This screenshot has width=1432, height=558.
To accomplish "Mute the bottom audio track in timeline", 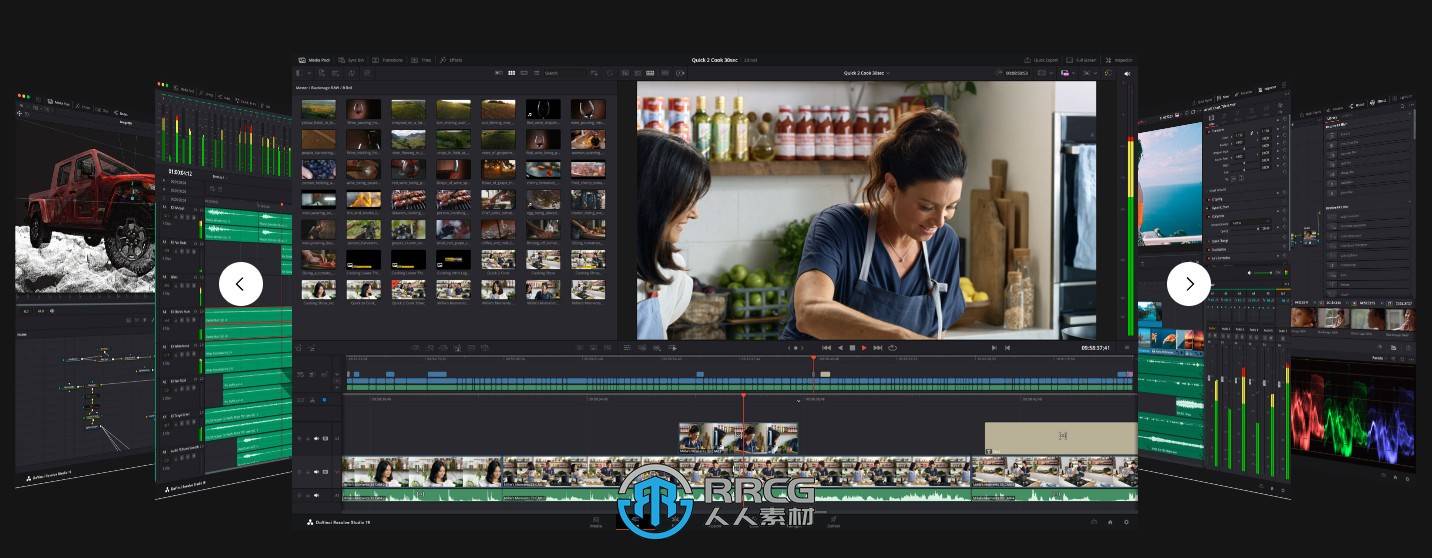I will point(316,495).
